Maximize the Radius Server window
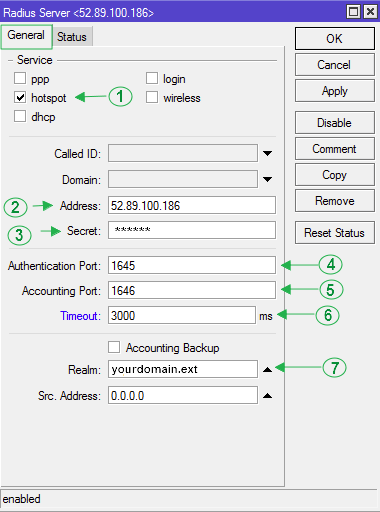380x512 pixels. click(x=353, y=12)
